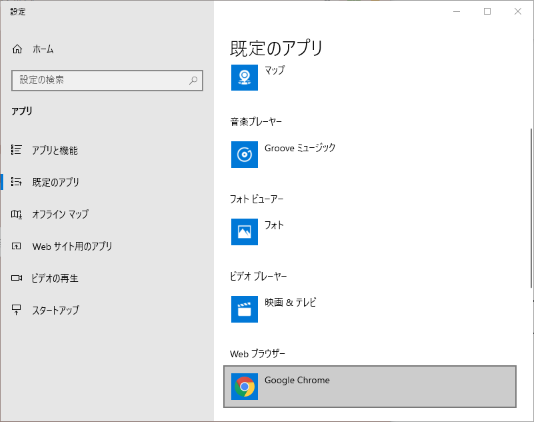
Task: Click the vertical scrollbar thumb
Action: click(x=531, y=208)
